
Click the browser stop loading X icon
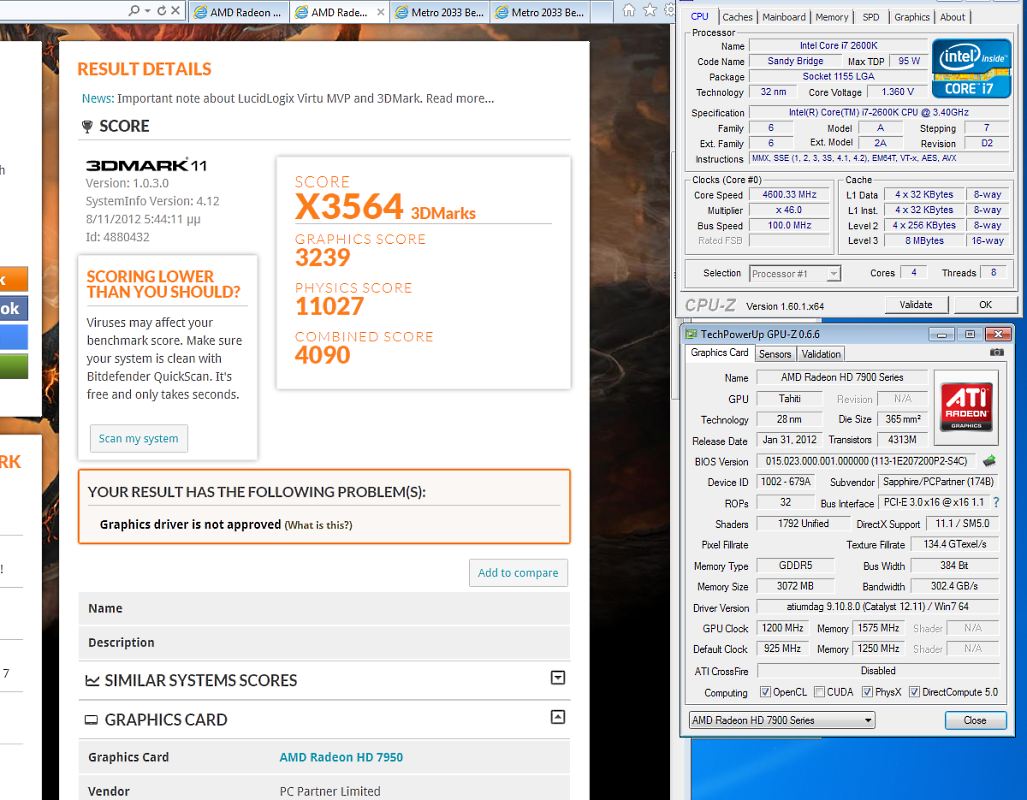coord(175,10)
